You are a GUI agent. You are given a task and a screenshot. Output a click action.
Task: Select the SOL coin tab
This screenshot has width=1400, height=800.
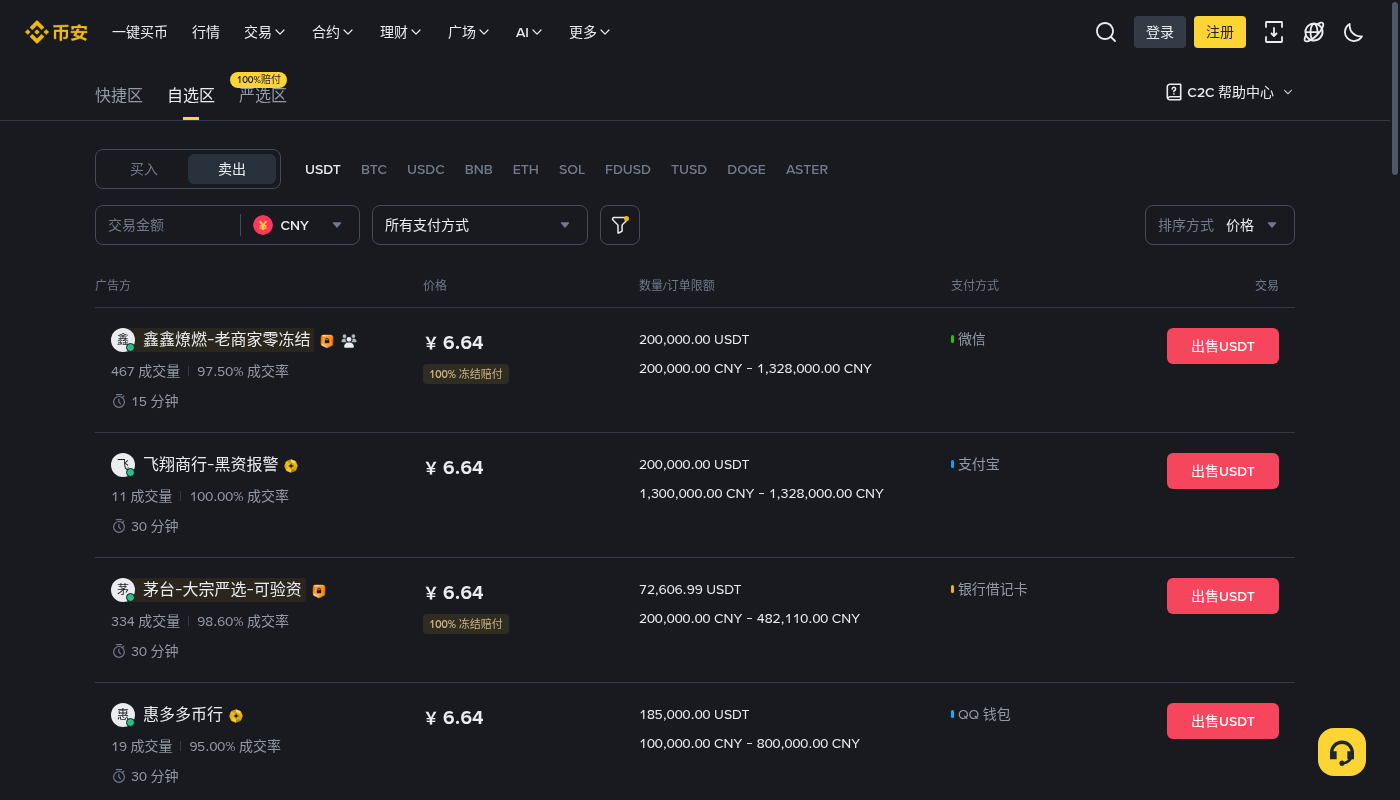coord(572,169)
